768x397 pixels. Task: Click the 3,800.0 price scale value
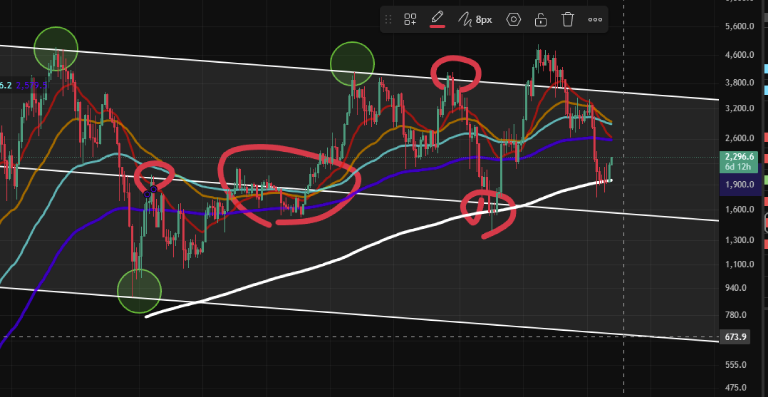click(739, 82)
